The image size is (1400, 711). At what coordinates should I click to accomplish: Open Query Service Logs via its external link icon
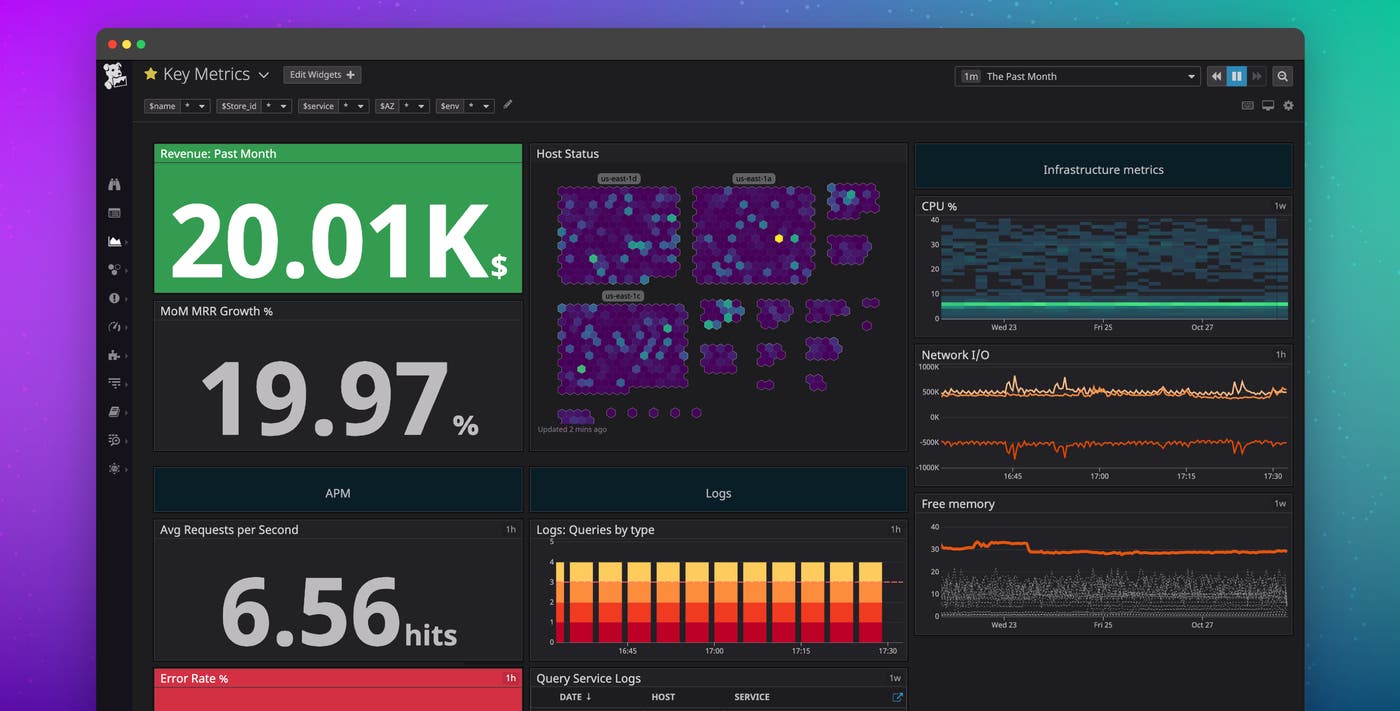pos(897,697)
